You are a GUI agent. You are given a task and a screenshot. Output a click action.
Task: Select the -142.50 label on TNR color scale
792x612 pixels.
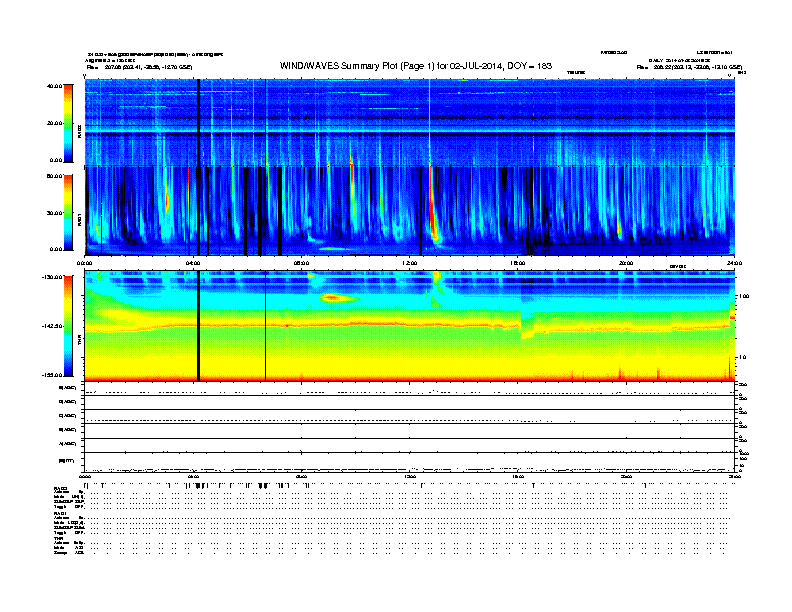[52, 326]
